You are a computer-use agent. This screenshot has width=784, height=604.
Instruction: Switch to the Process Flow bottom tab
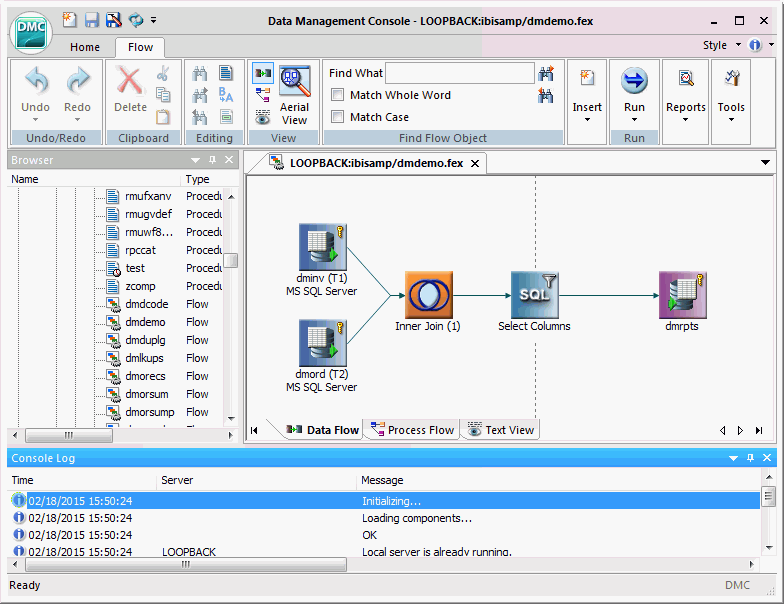click(412, 430)
